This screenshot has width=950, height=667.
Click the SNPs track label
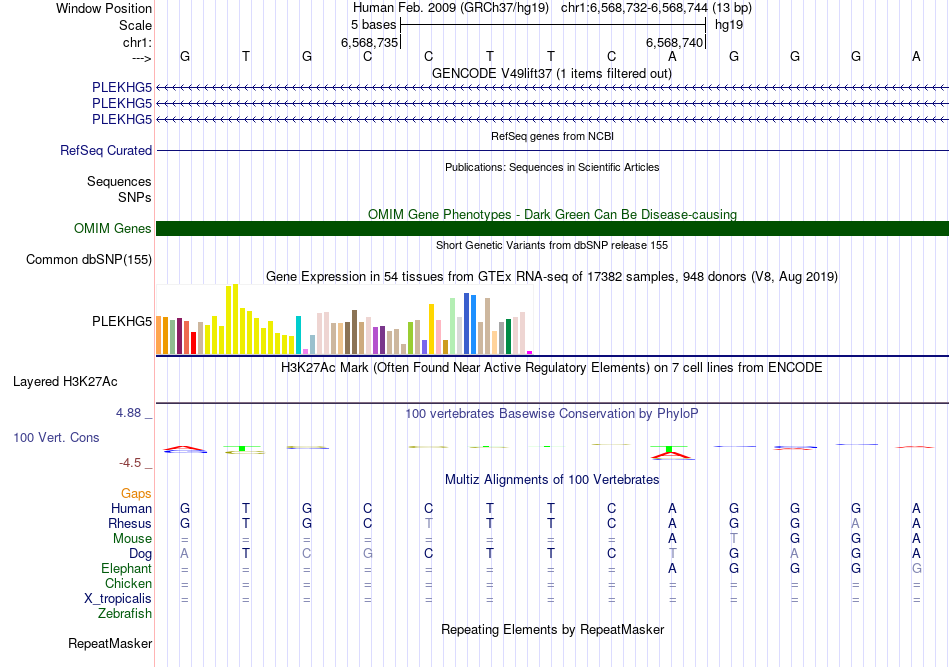coord(135,197)
